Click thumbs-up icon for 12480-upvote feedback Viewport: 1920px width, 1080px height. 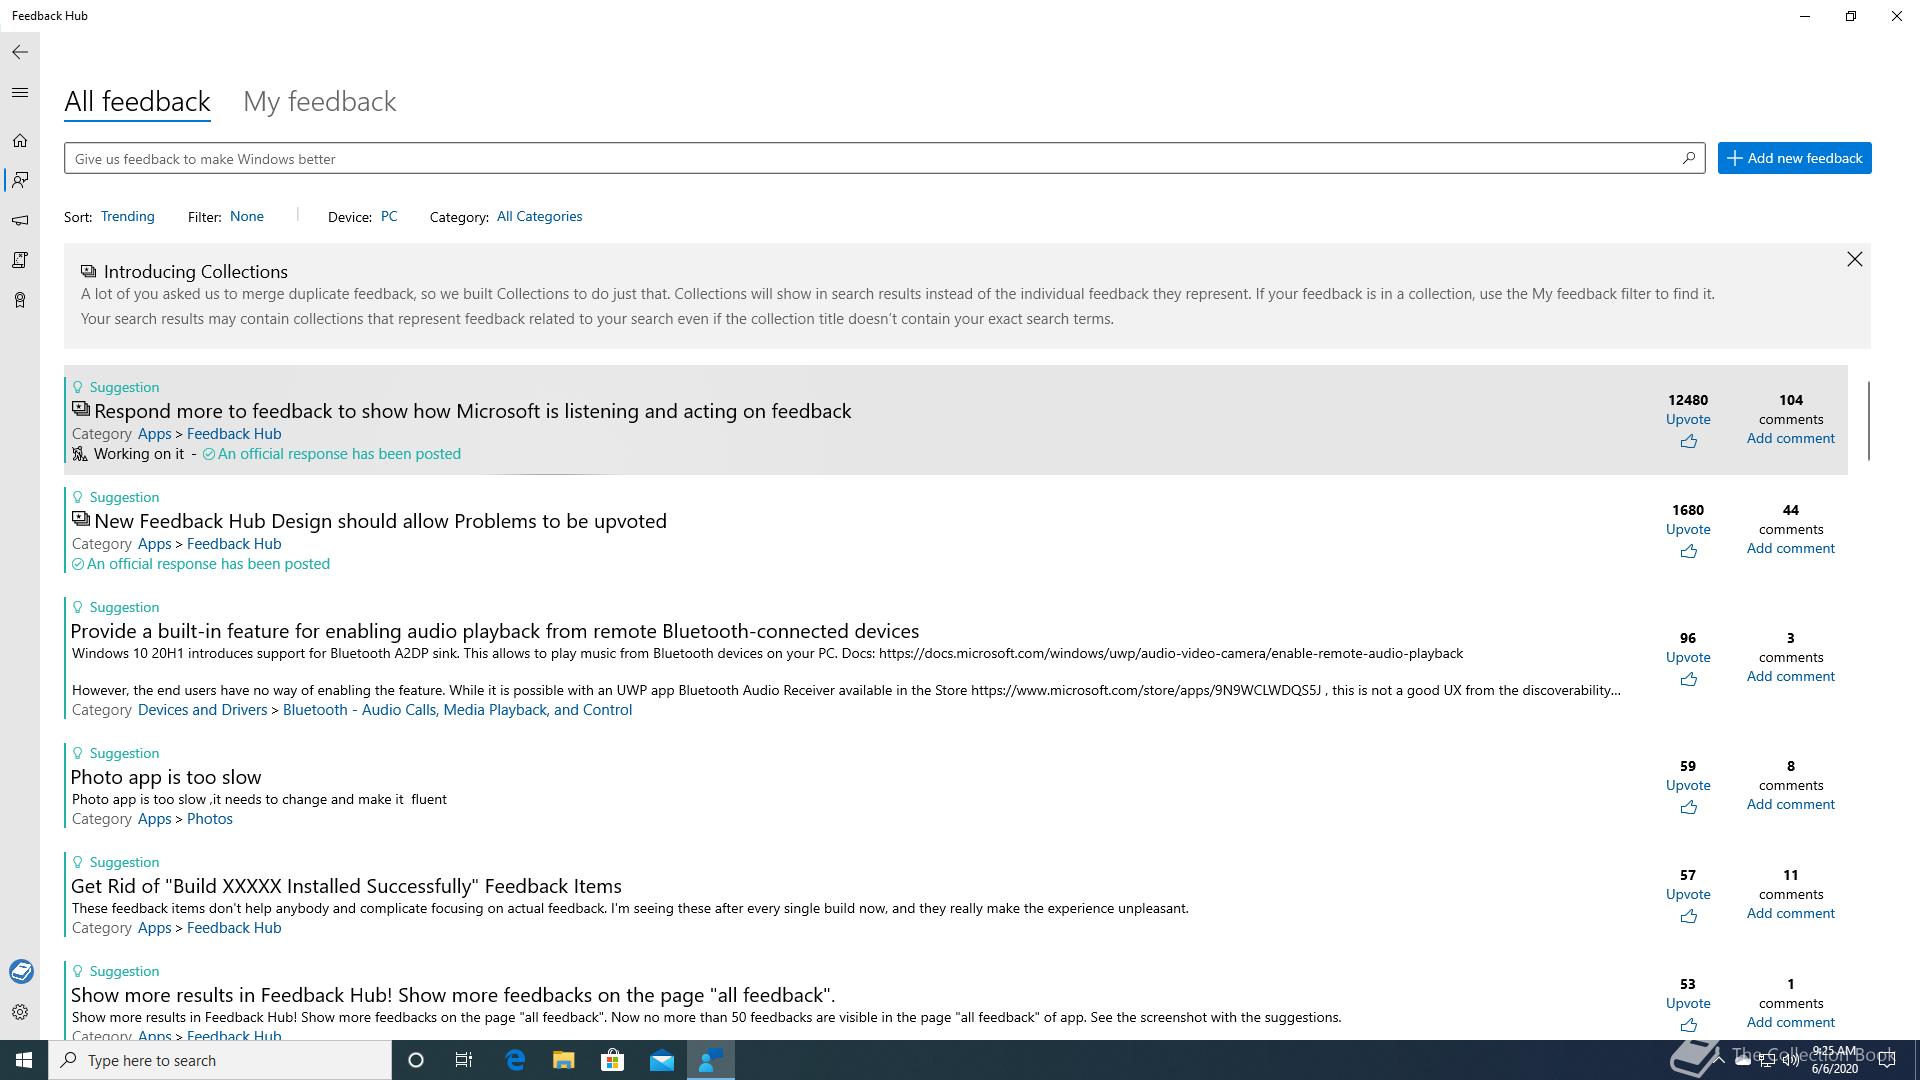coord(1688,441)
